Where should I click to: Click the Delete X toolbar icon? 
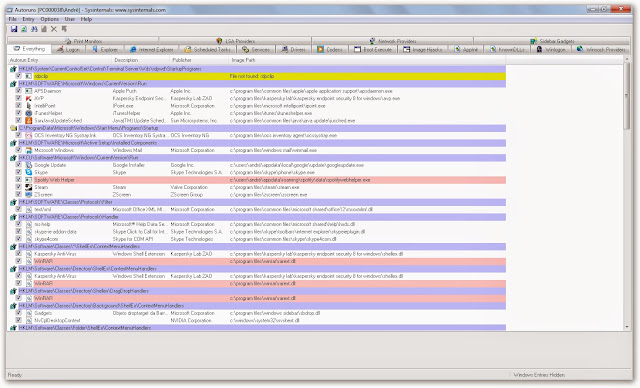(x=54, y=29)
